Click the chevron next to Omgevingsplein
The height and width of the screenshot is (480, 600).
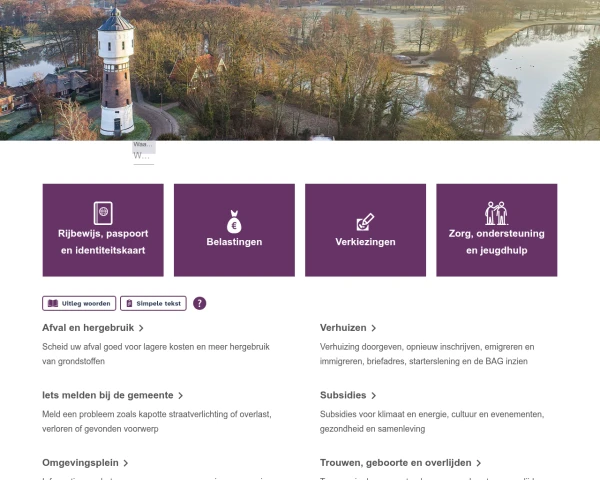(126, 463)
